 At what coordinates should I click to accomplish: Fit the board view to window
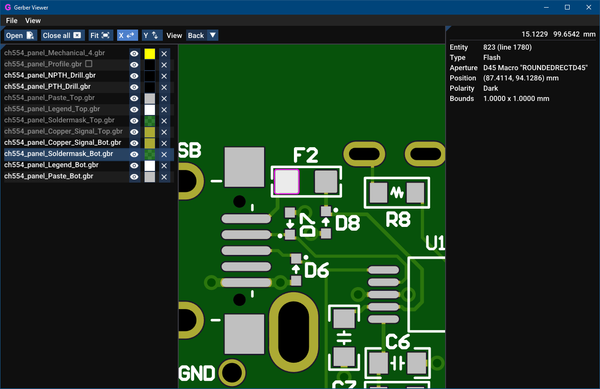tap(100, 36)
